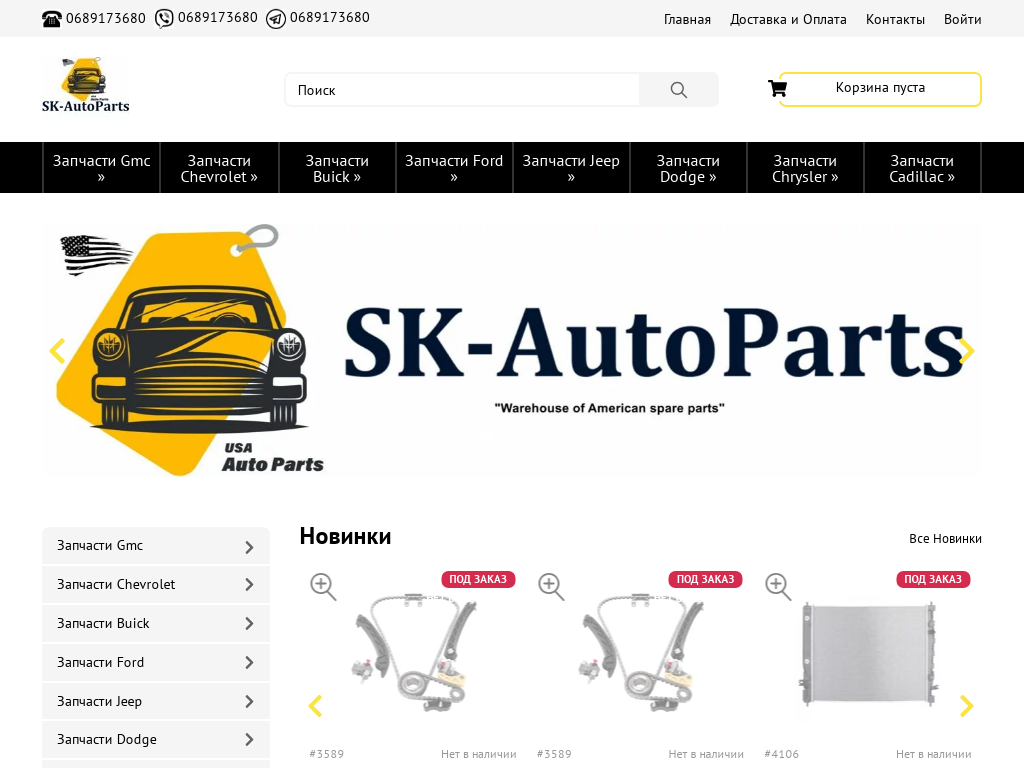Click ПОД ЗАКАЗ badge on radiator product
This screenshot has width=1024, height=768.
click(x=933, y=579)
